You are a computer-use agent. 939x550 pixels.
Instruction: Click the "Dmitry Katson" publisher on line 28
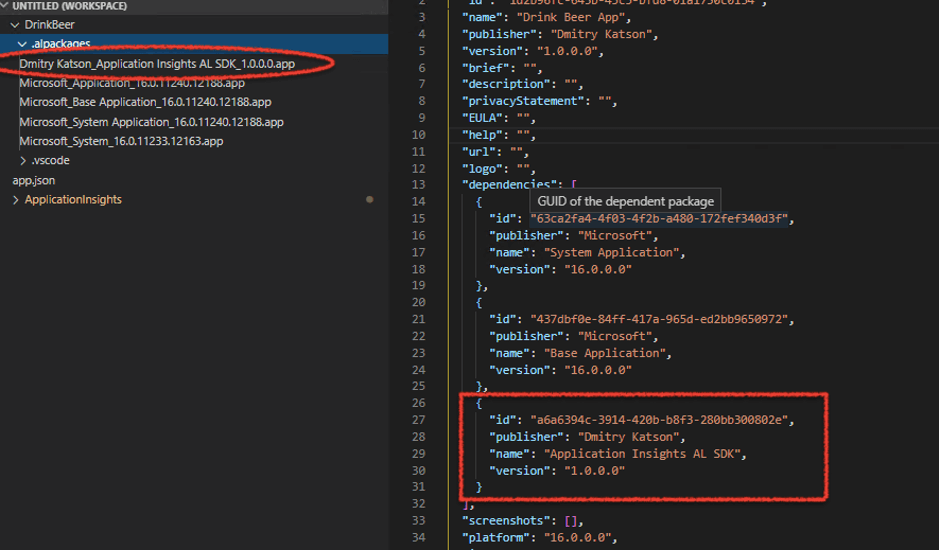[x=628, y=437]
